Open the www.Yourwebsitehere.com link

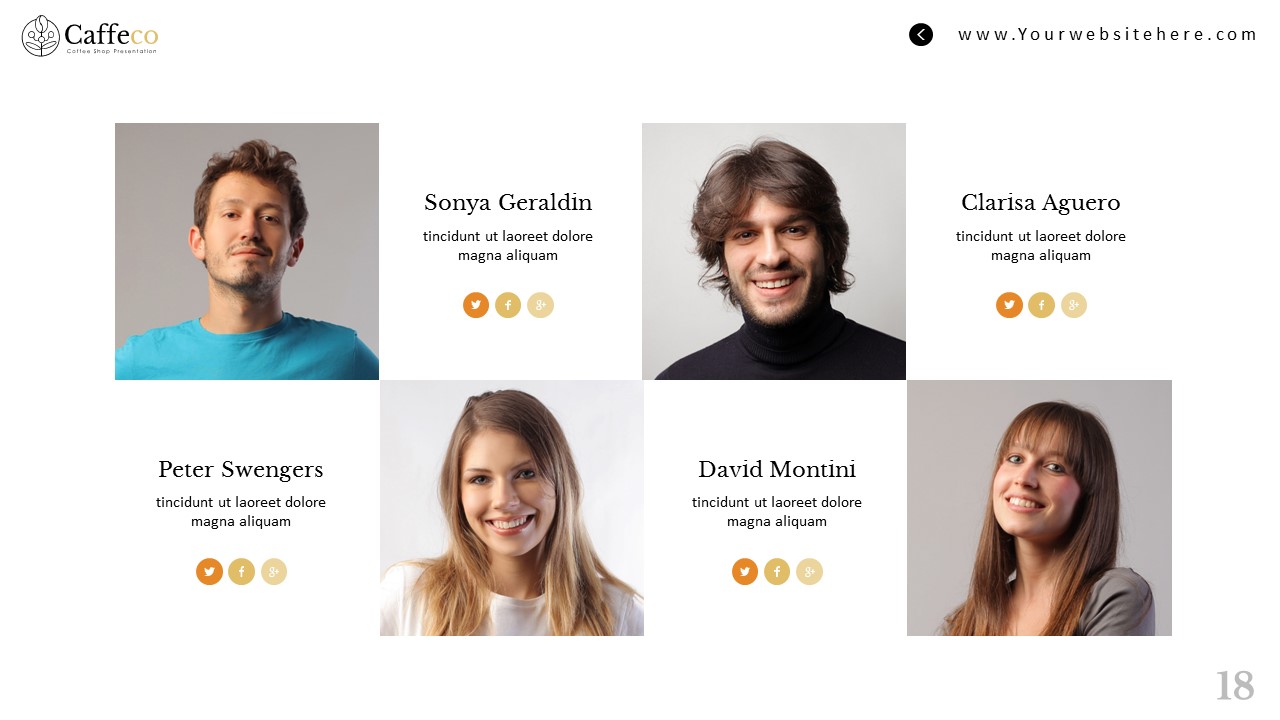tap(1107, 35)
